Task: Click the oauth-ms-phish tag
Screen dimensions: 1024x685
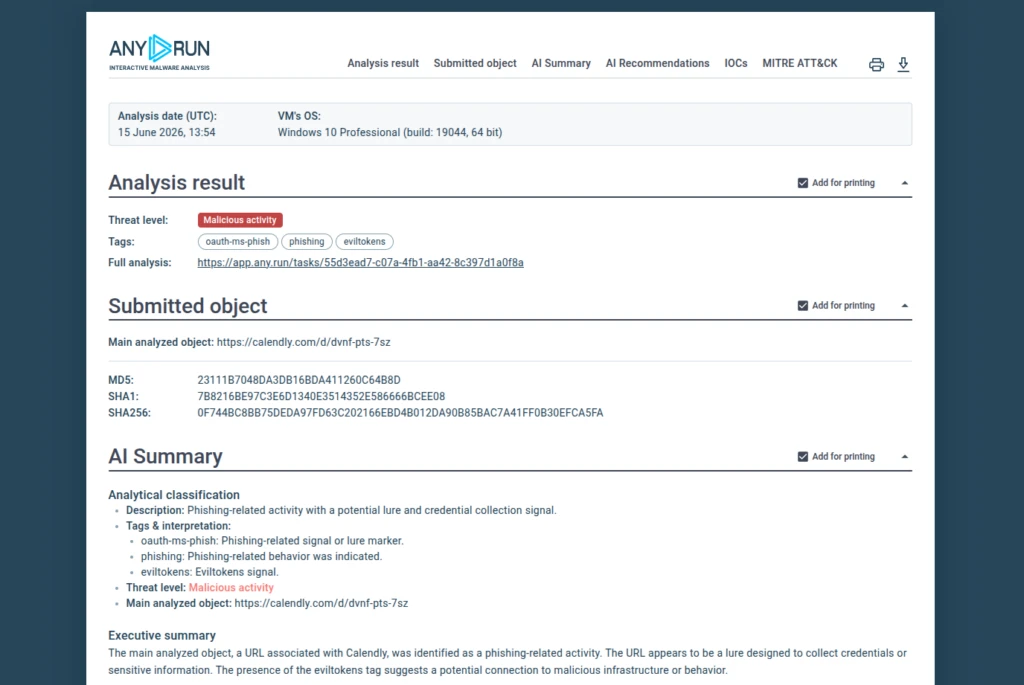Action: pyautogui.click(x=238, y=242)
